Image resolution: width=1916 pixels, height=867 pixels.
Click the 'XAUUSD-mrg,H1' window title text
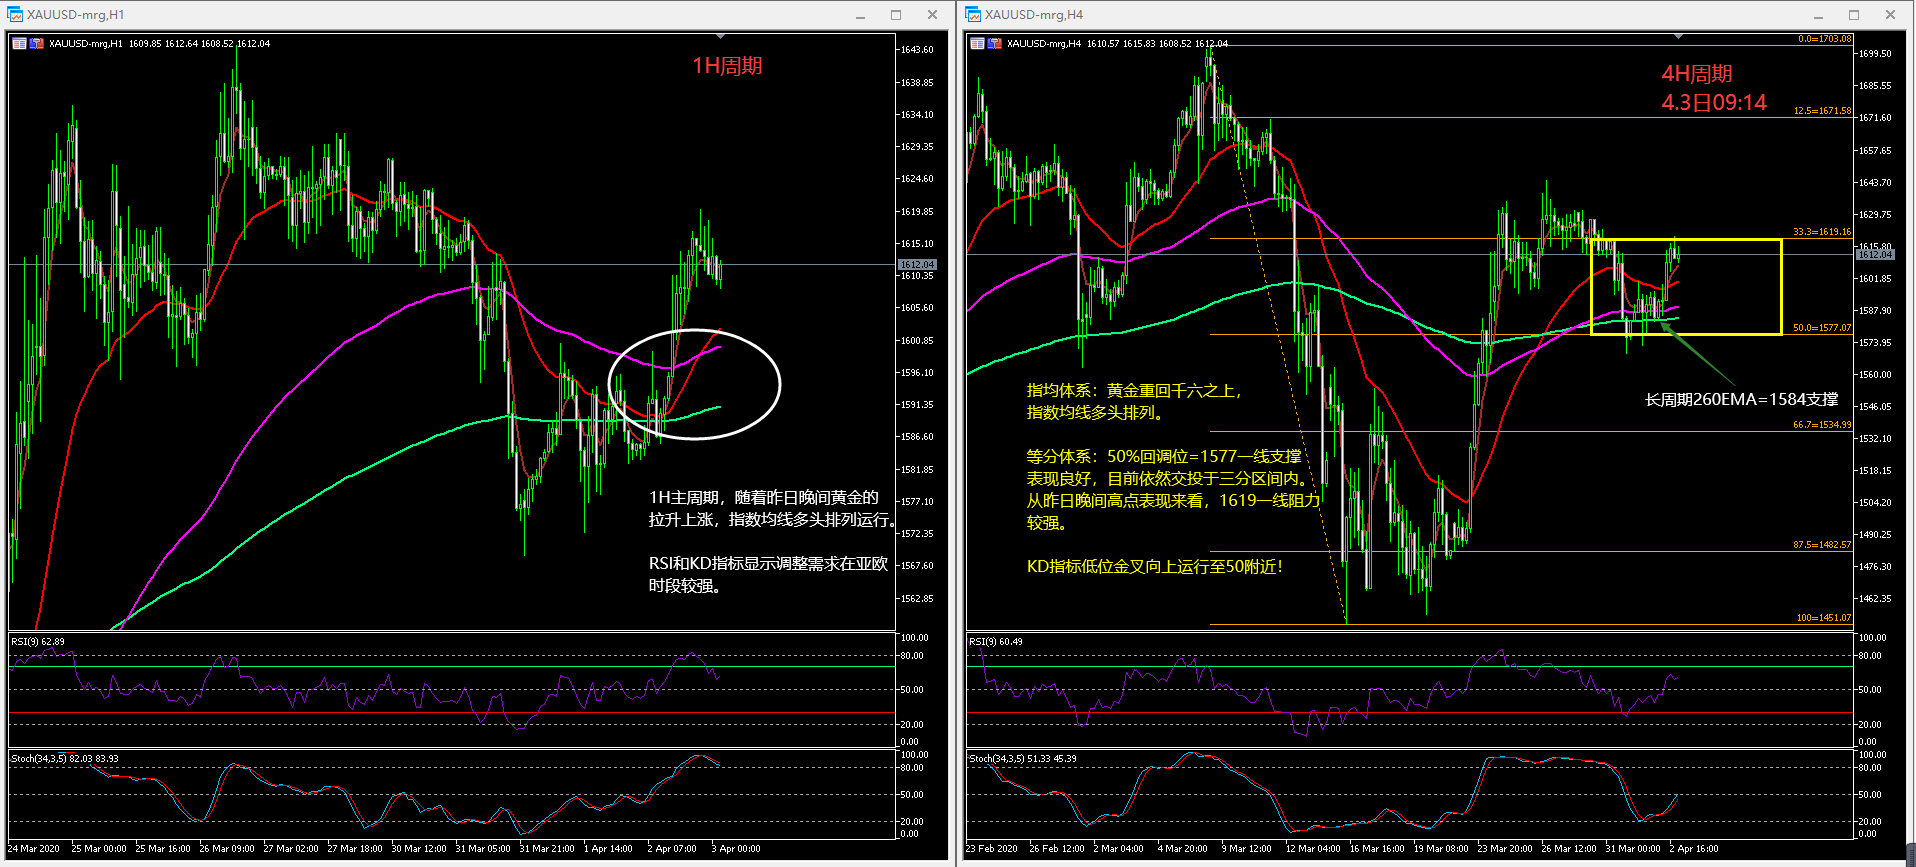coord(76,15)
